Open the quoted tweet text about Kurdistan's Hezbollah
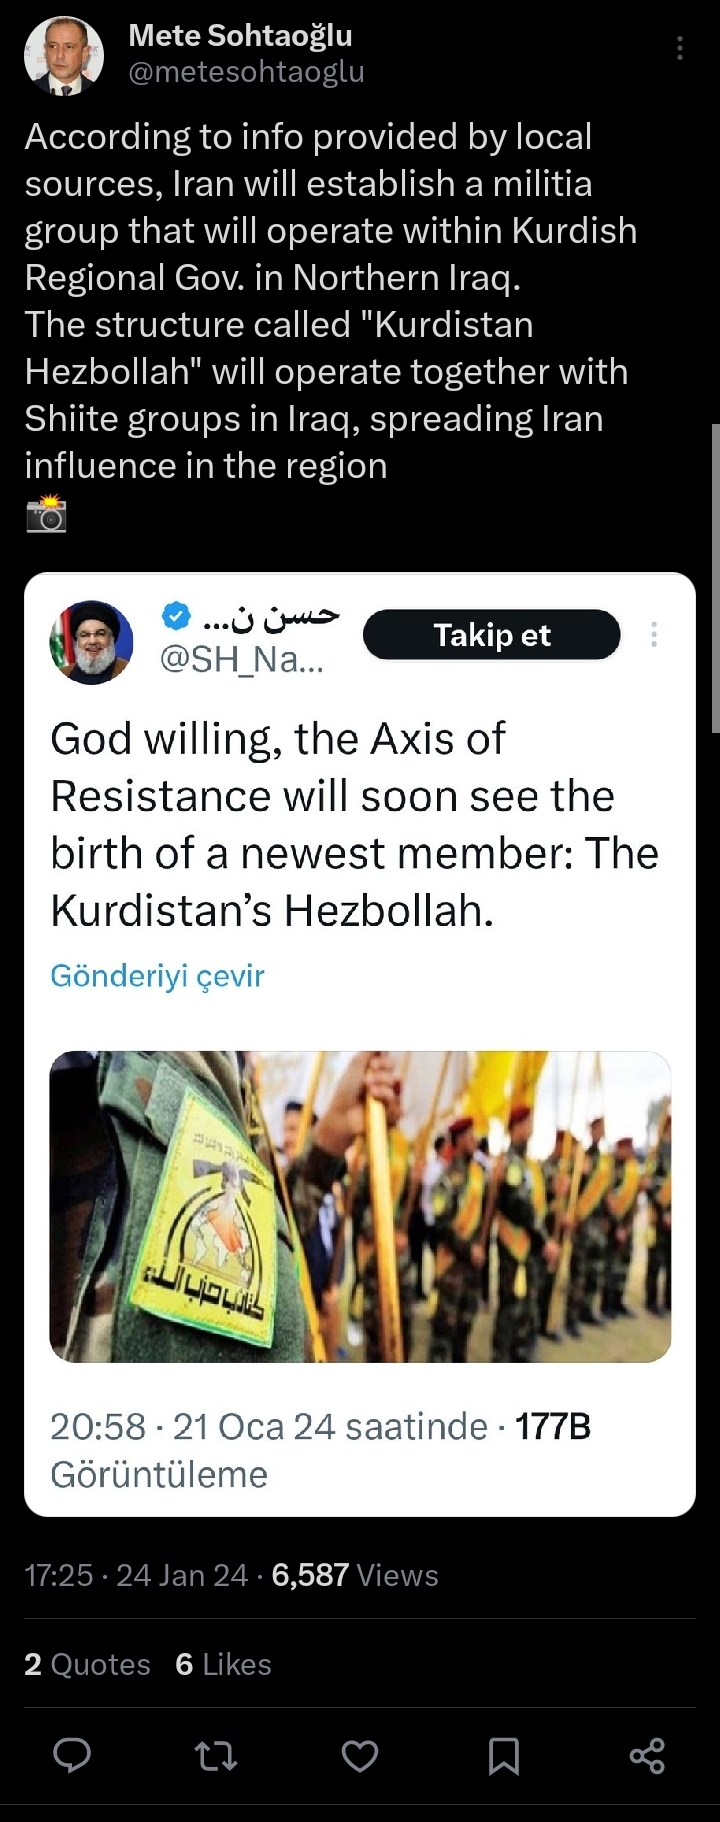This screenshot has height=1822, width=720. coord(354,824)
